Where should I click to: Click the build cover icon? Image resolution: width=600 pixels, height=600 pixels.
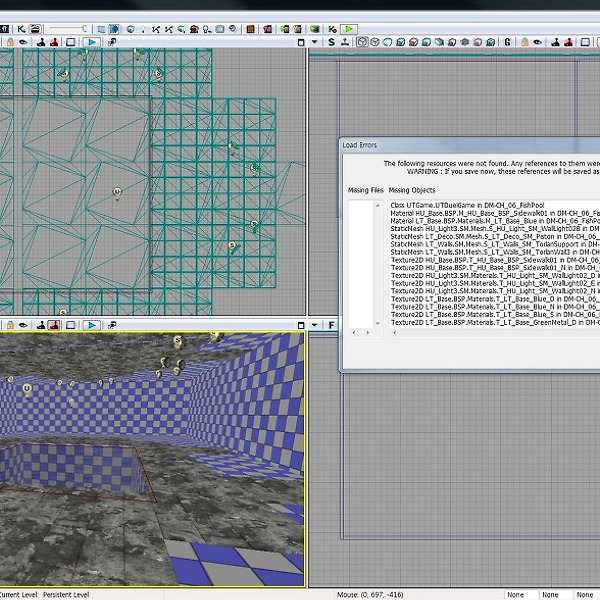click(x=181, y=29)
